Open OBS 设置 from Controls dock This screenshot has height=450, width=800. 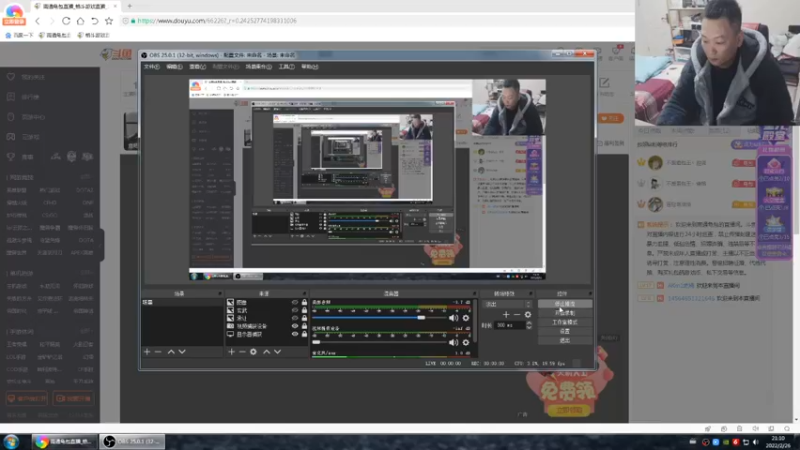pyautogui.click(x=565, y=331)
